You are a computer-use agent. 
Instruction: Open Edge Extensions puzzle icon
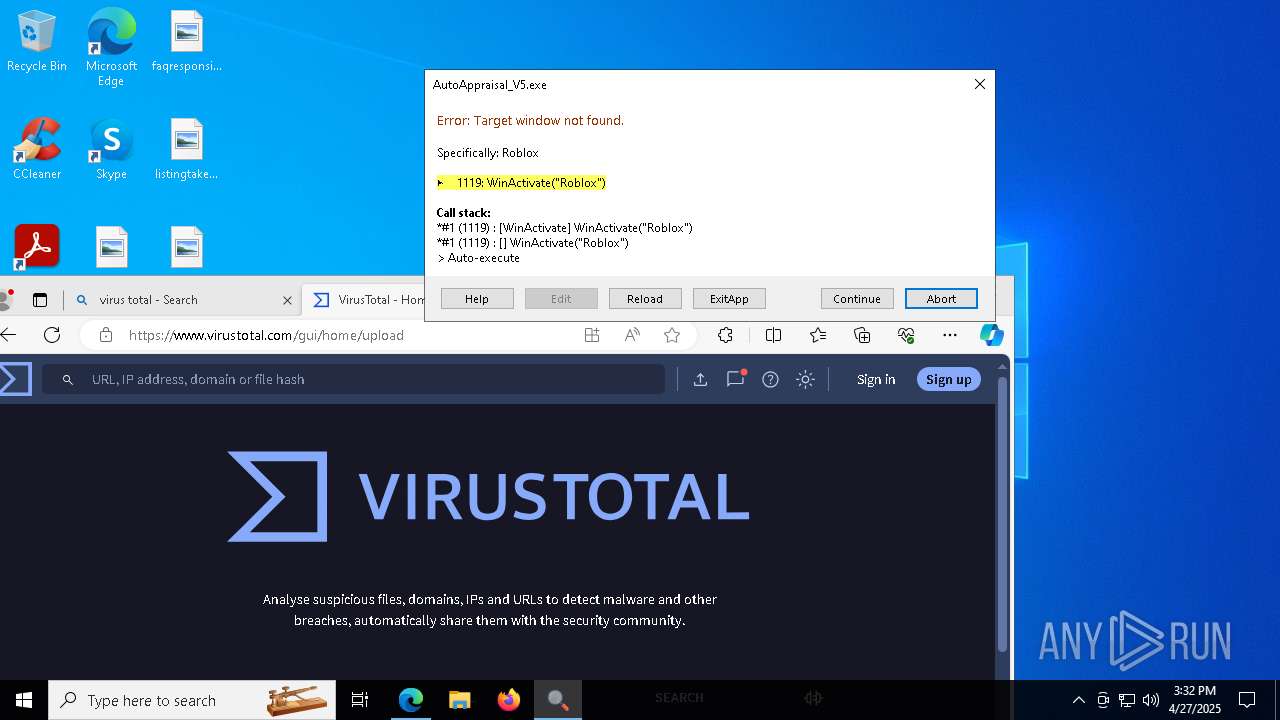(726, 335)
